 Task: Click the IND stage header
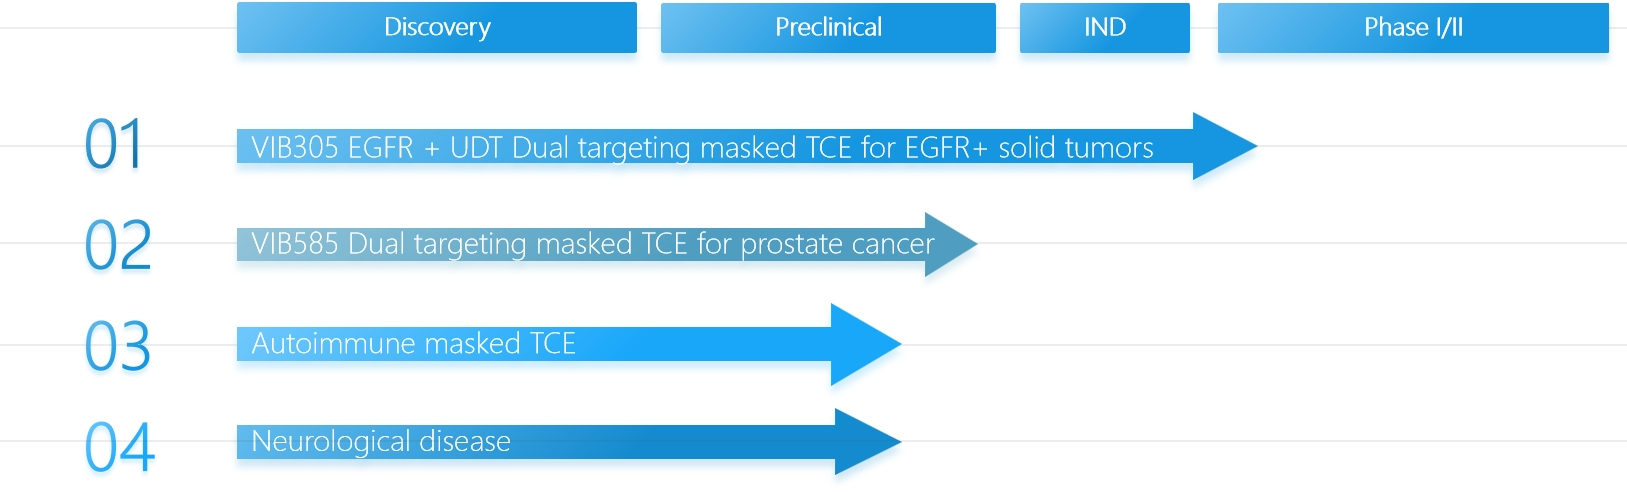click(1104, 27)
